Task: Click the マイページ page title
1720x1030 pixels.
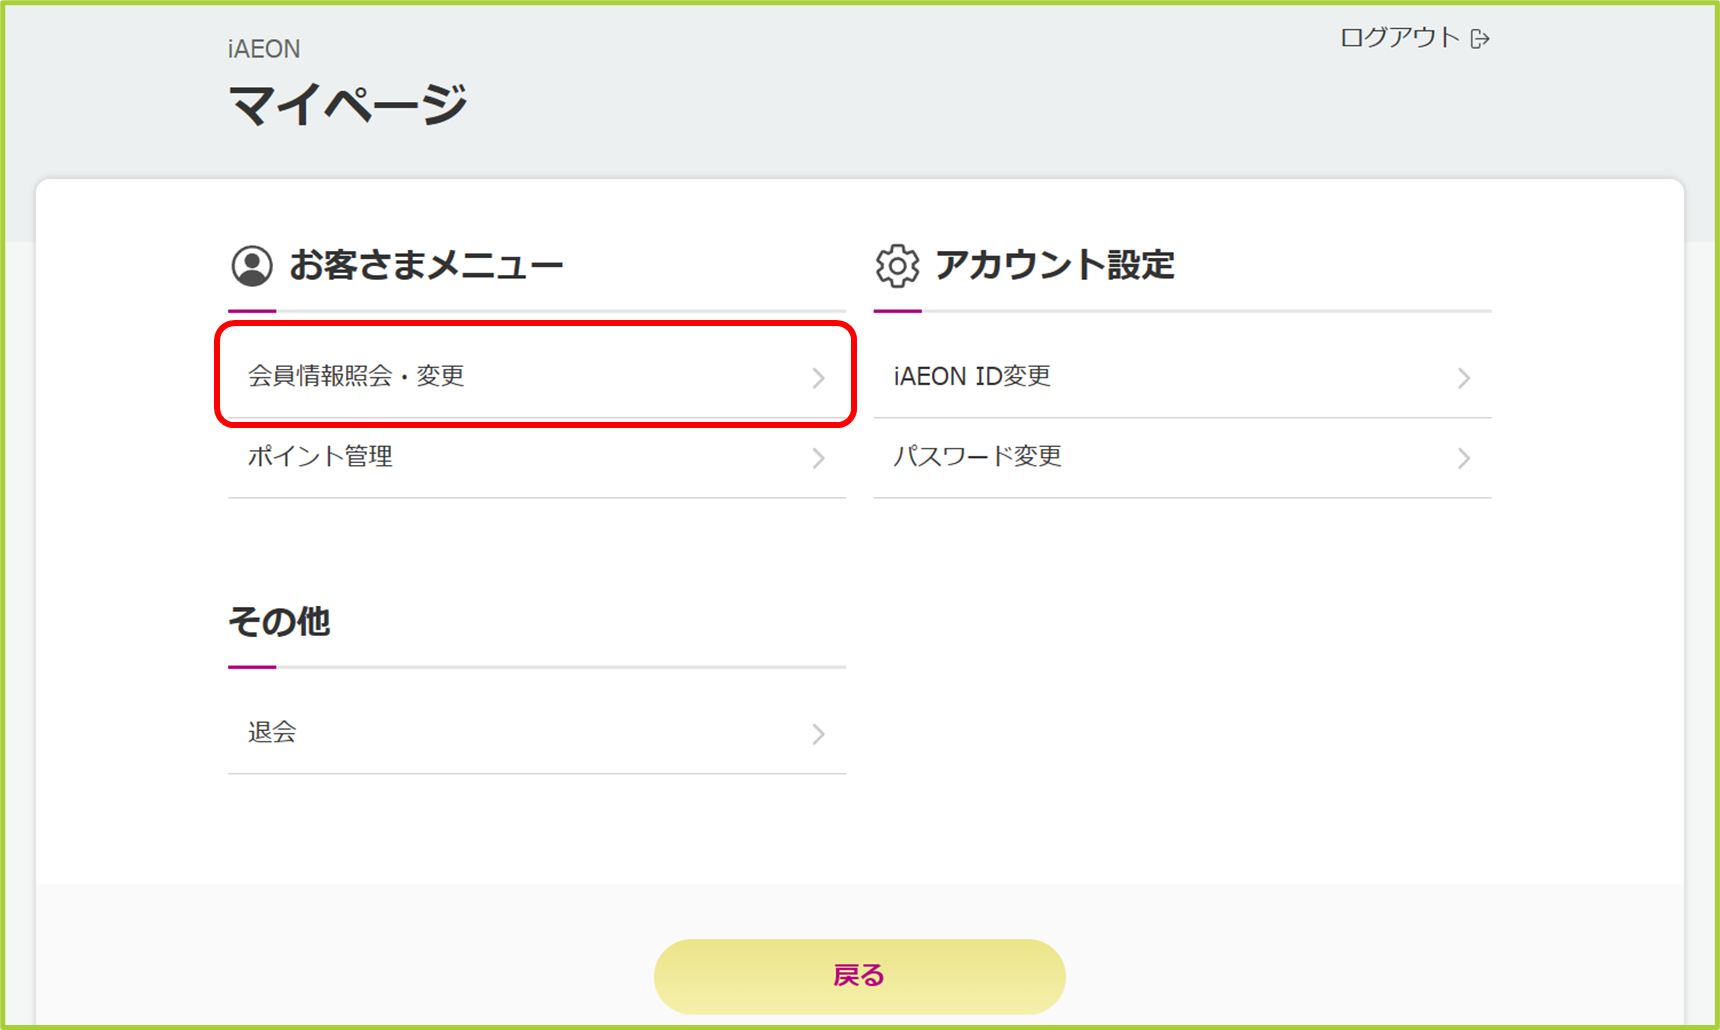Action: tap(348, 104)
